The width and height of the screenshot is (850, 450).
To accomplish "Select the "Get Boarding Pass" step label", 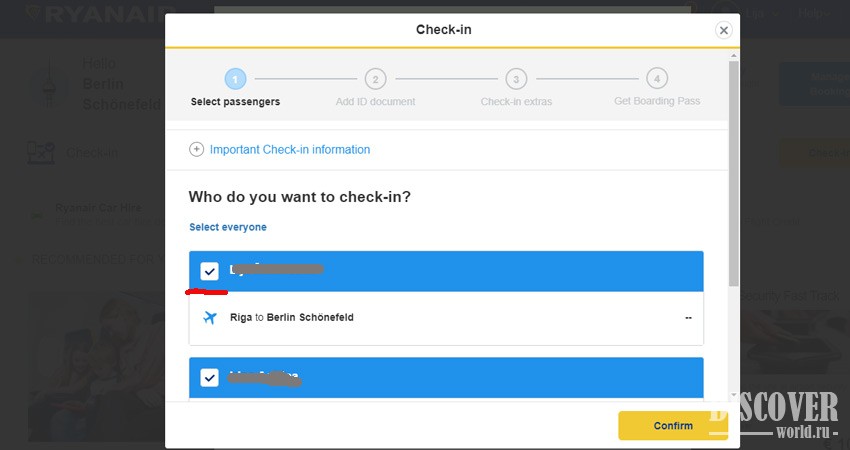I will pyautogui.click(x=656, y=102).
